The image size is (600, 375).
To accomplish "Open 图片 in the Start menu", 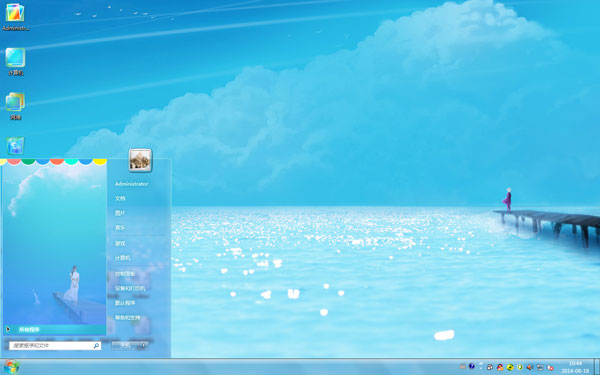I will click(x=120, y=213).
